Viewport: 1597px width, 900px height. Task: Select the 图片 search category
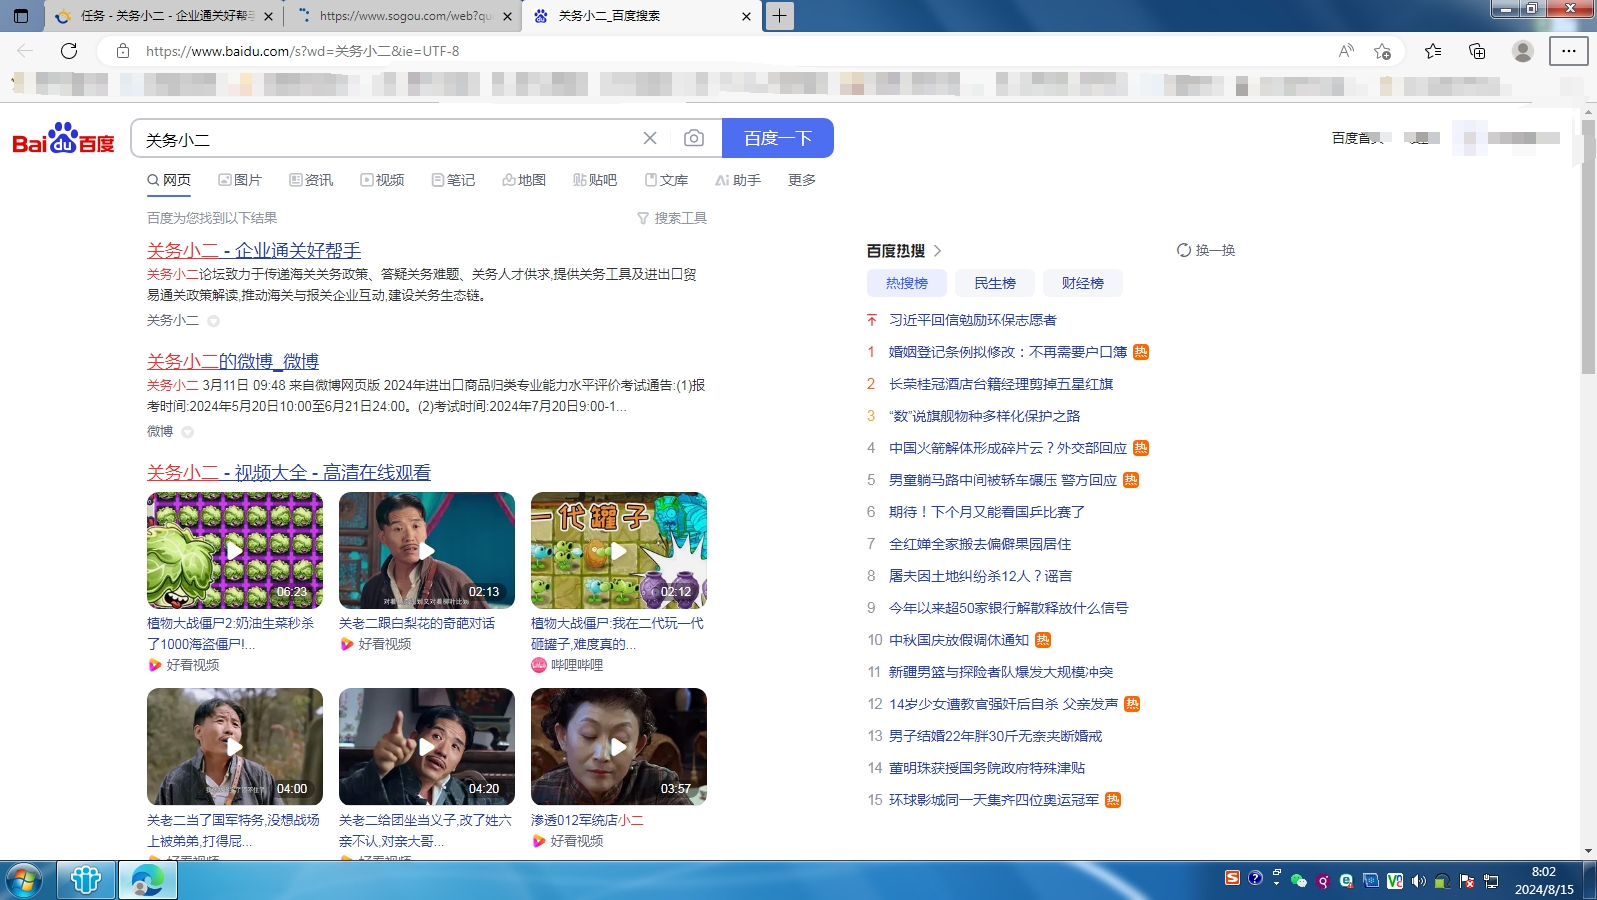(x=240, y=180)
